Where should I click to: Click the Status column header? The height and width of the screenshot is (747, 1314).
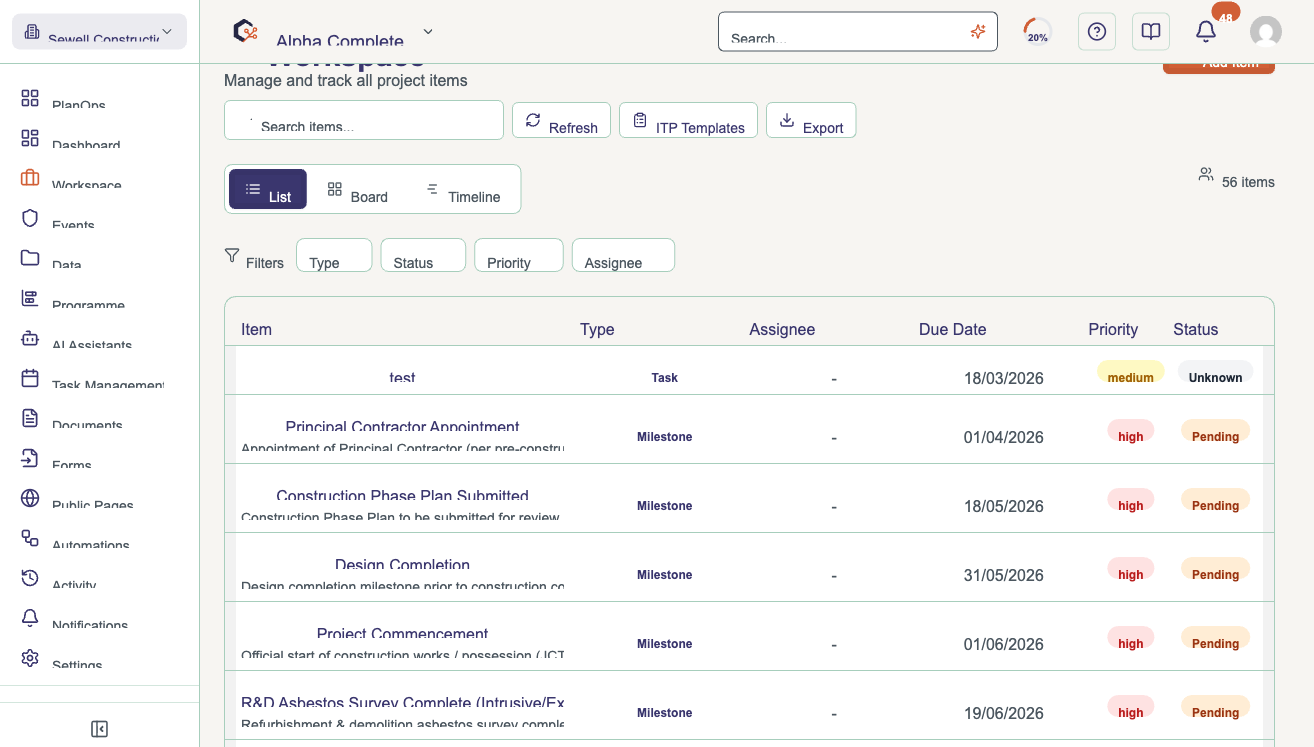[x=1196, y=329]
